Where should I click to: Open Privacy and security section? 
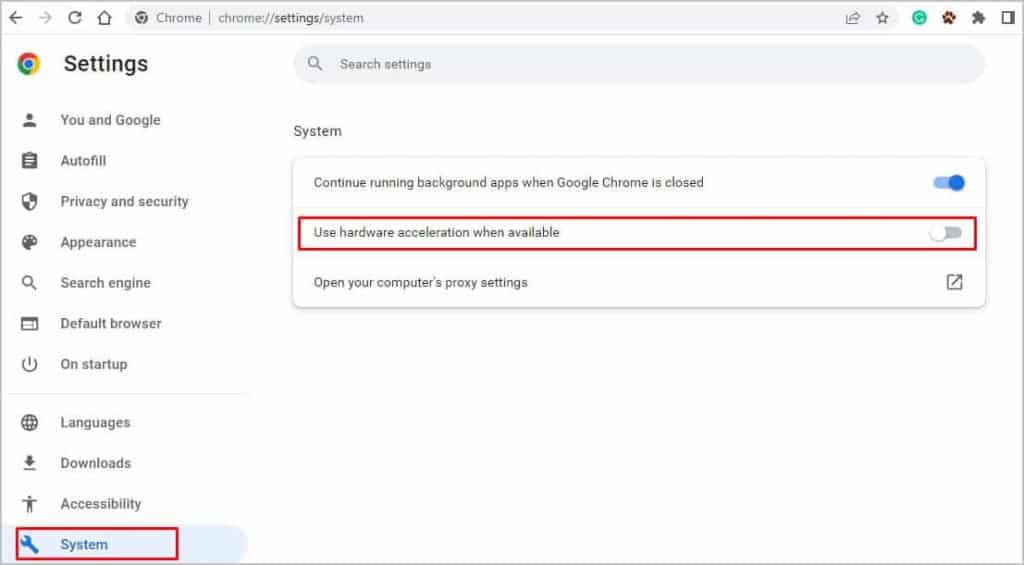pyautogui.click(x=124, y=201)
